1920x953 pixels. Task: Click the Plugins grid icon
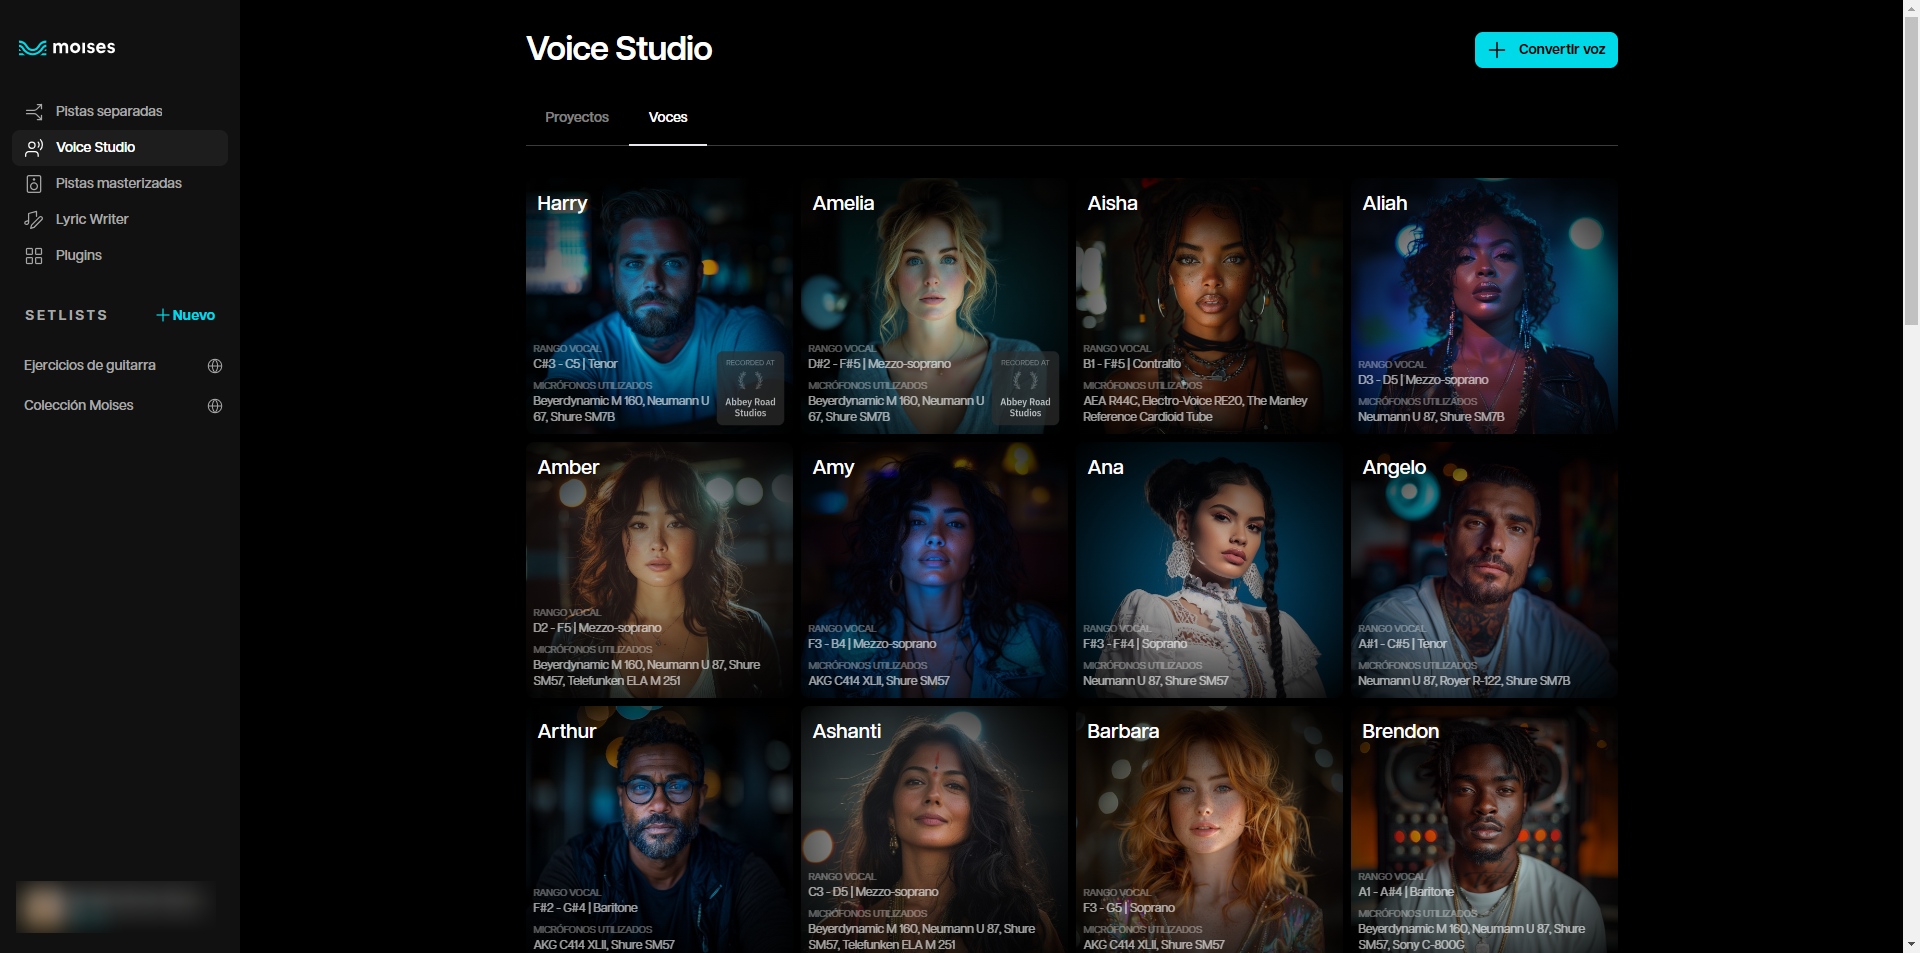tap(34, 256)
